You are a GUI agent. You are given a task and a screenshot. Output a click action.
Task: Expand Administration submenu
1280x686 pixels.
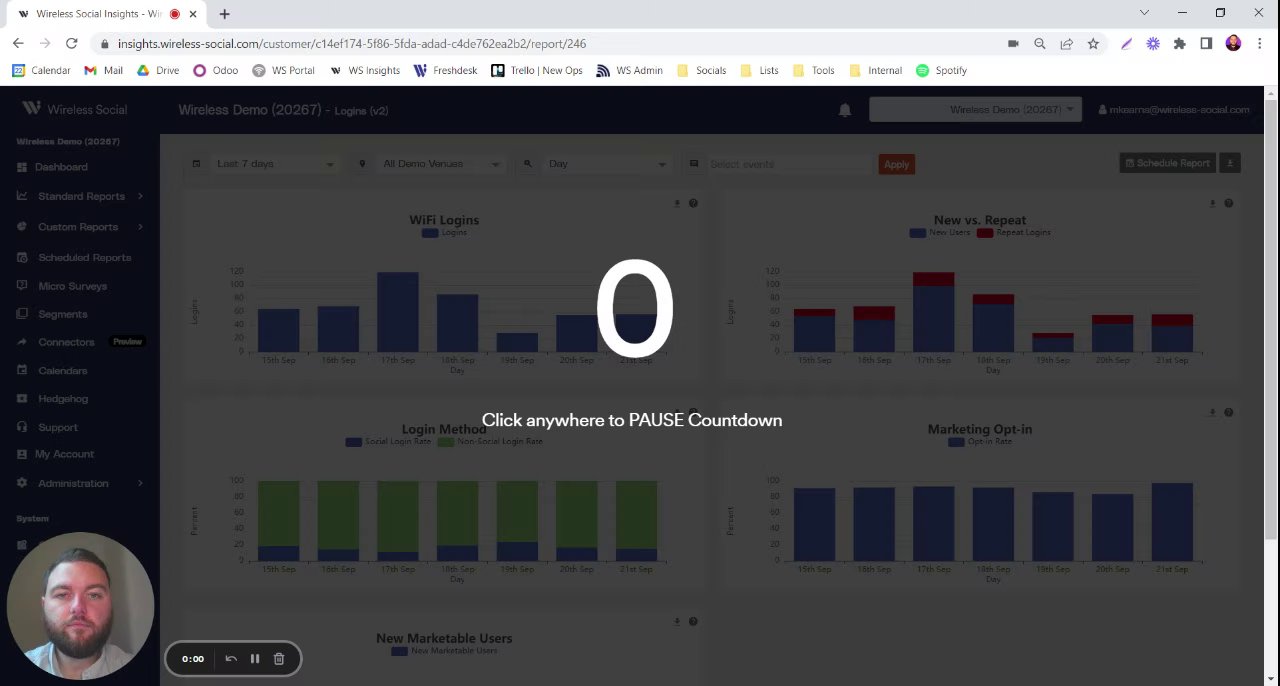(140, 483)
